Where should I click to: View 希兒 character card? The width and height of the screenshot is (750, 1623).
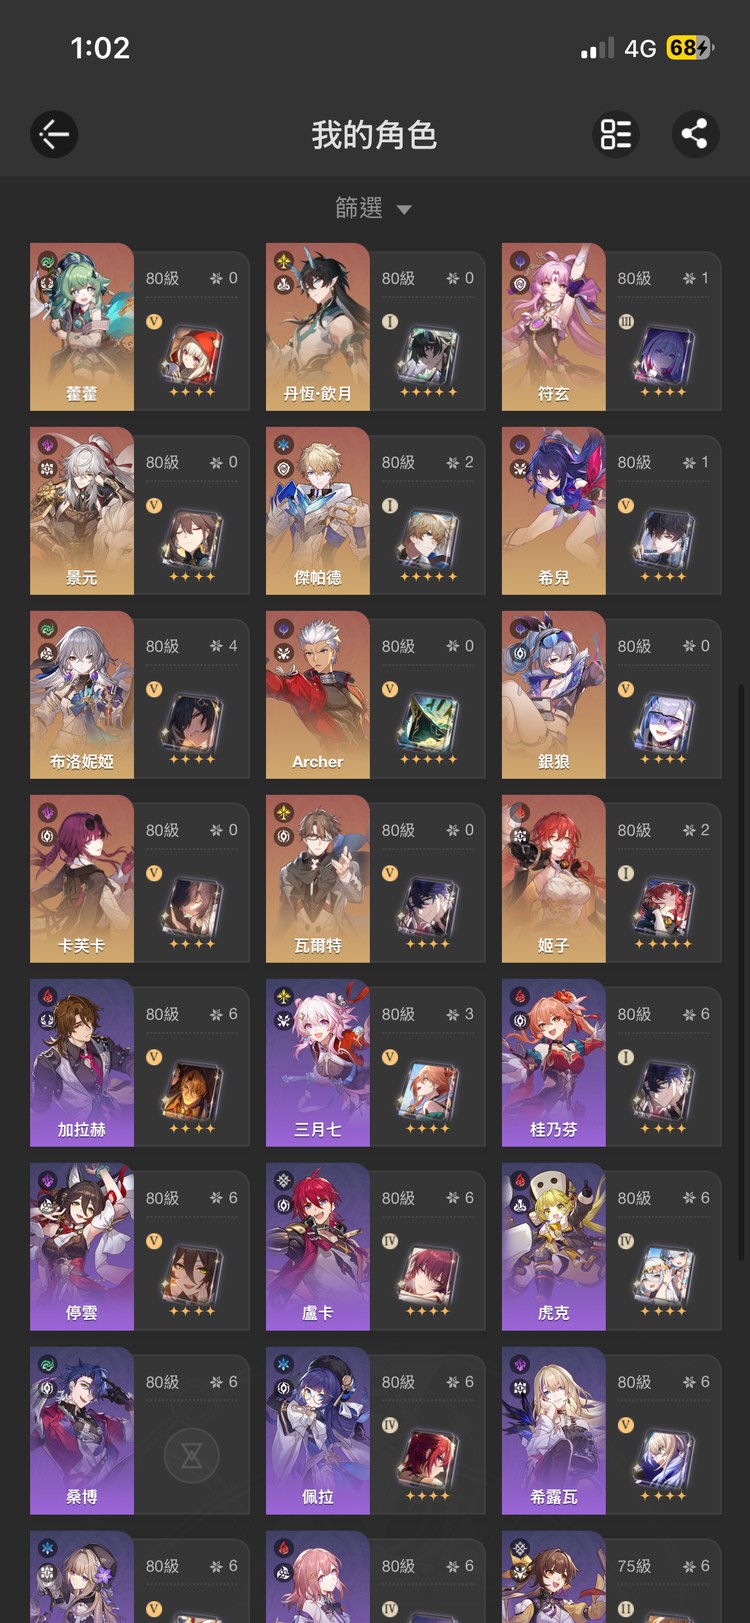[x=611, y=511]
